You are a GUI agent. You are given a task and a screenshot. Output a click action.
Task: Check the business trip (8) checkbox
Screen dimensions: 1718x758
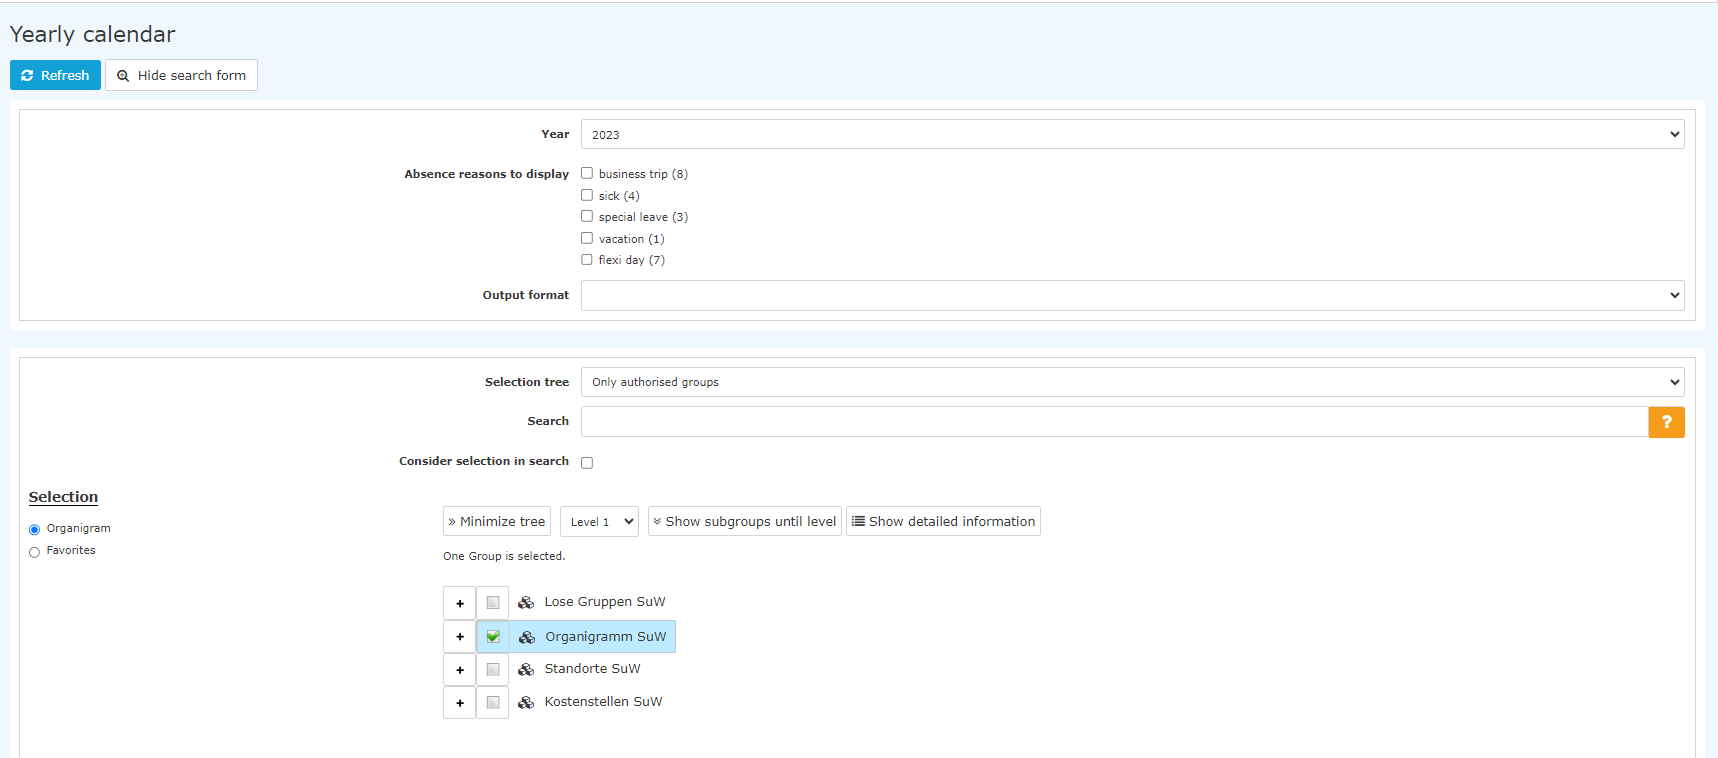(587, 173)
